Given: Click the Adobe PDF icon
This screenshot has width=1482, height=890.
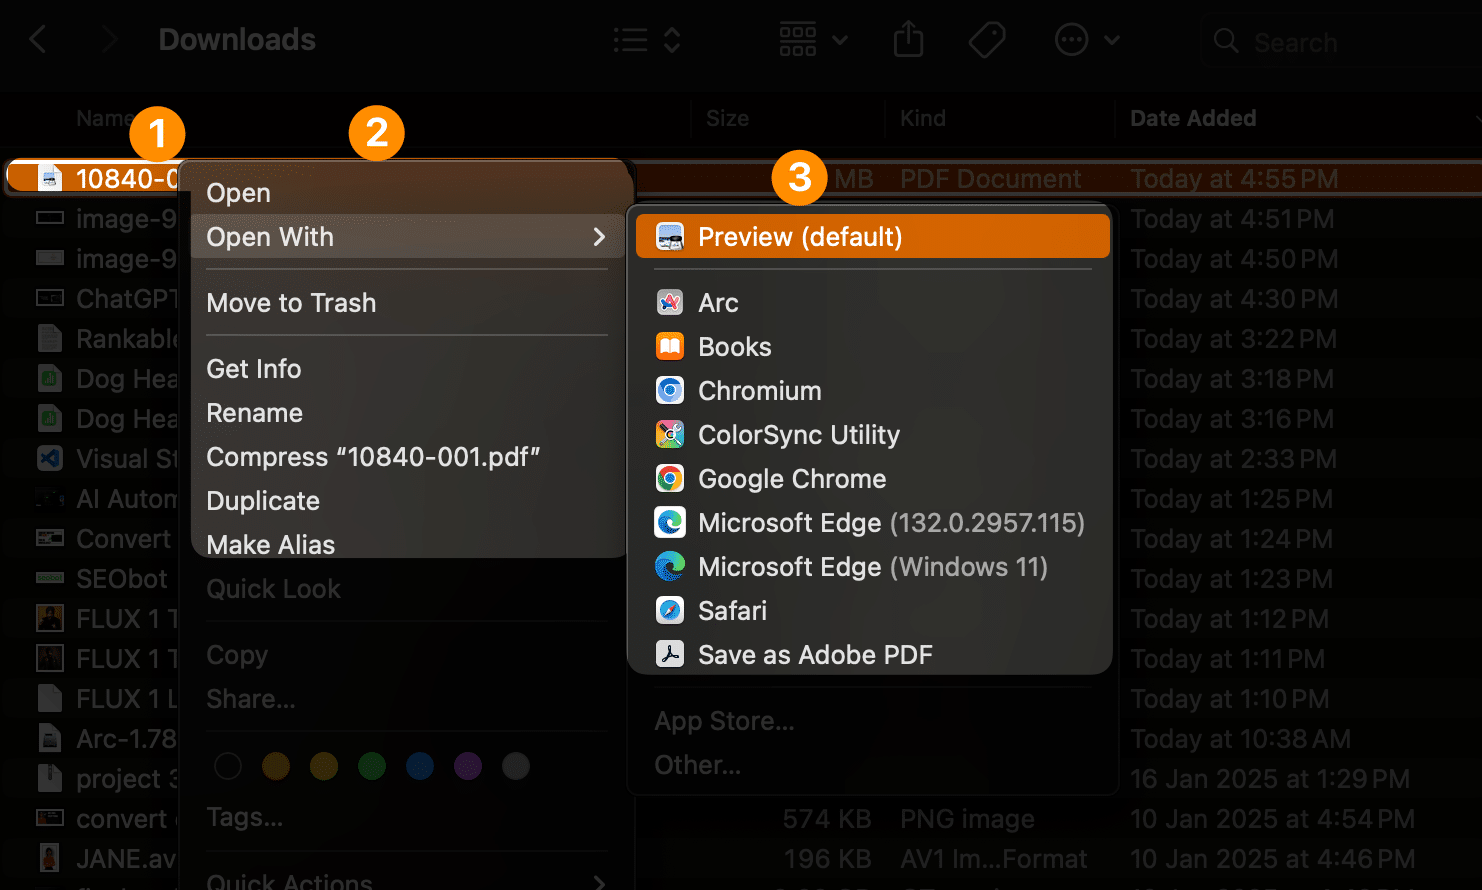Looking at the screenshot, I should pyautogui.click(x=670, y=655).
